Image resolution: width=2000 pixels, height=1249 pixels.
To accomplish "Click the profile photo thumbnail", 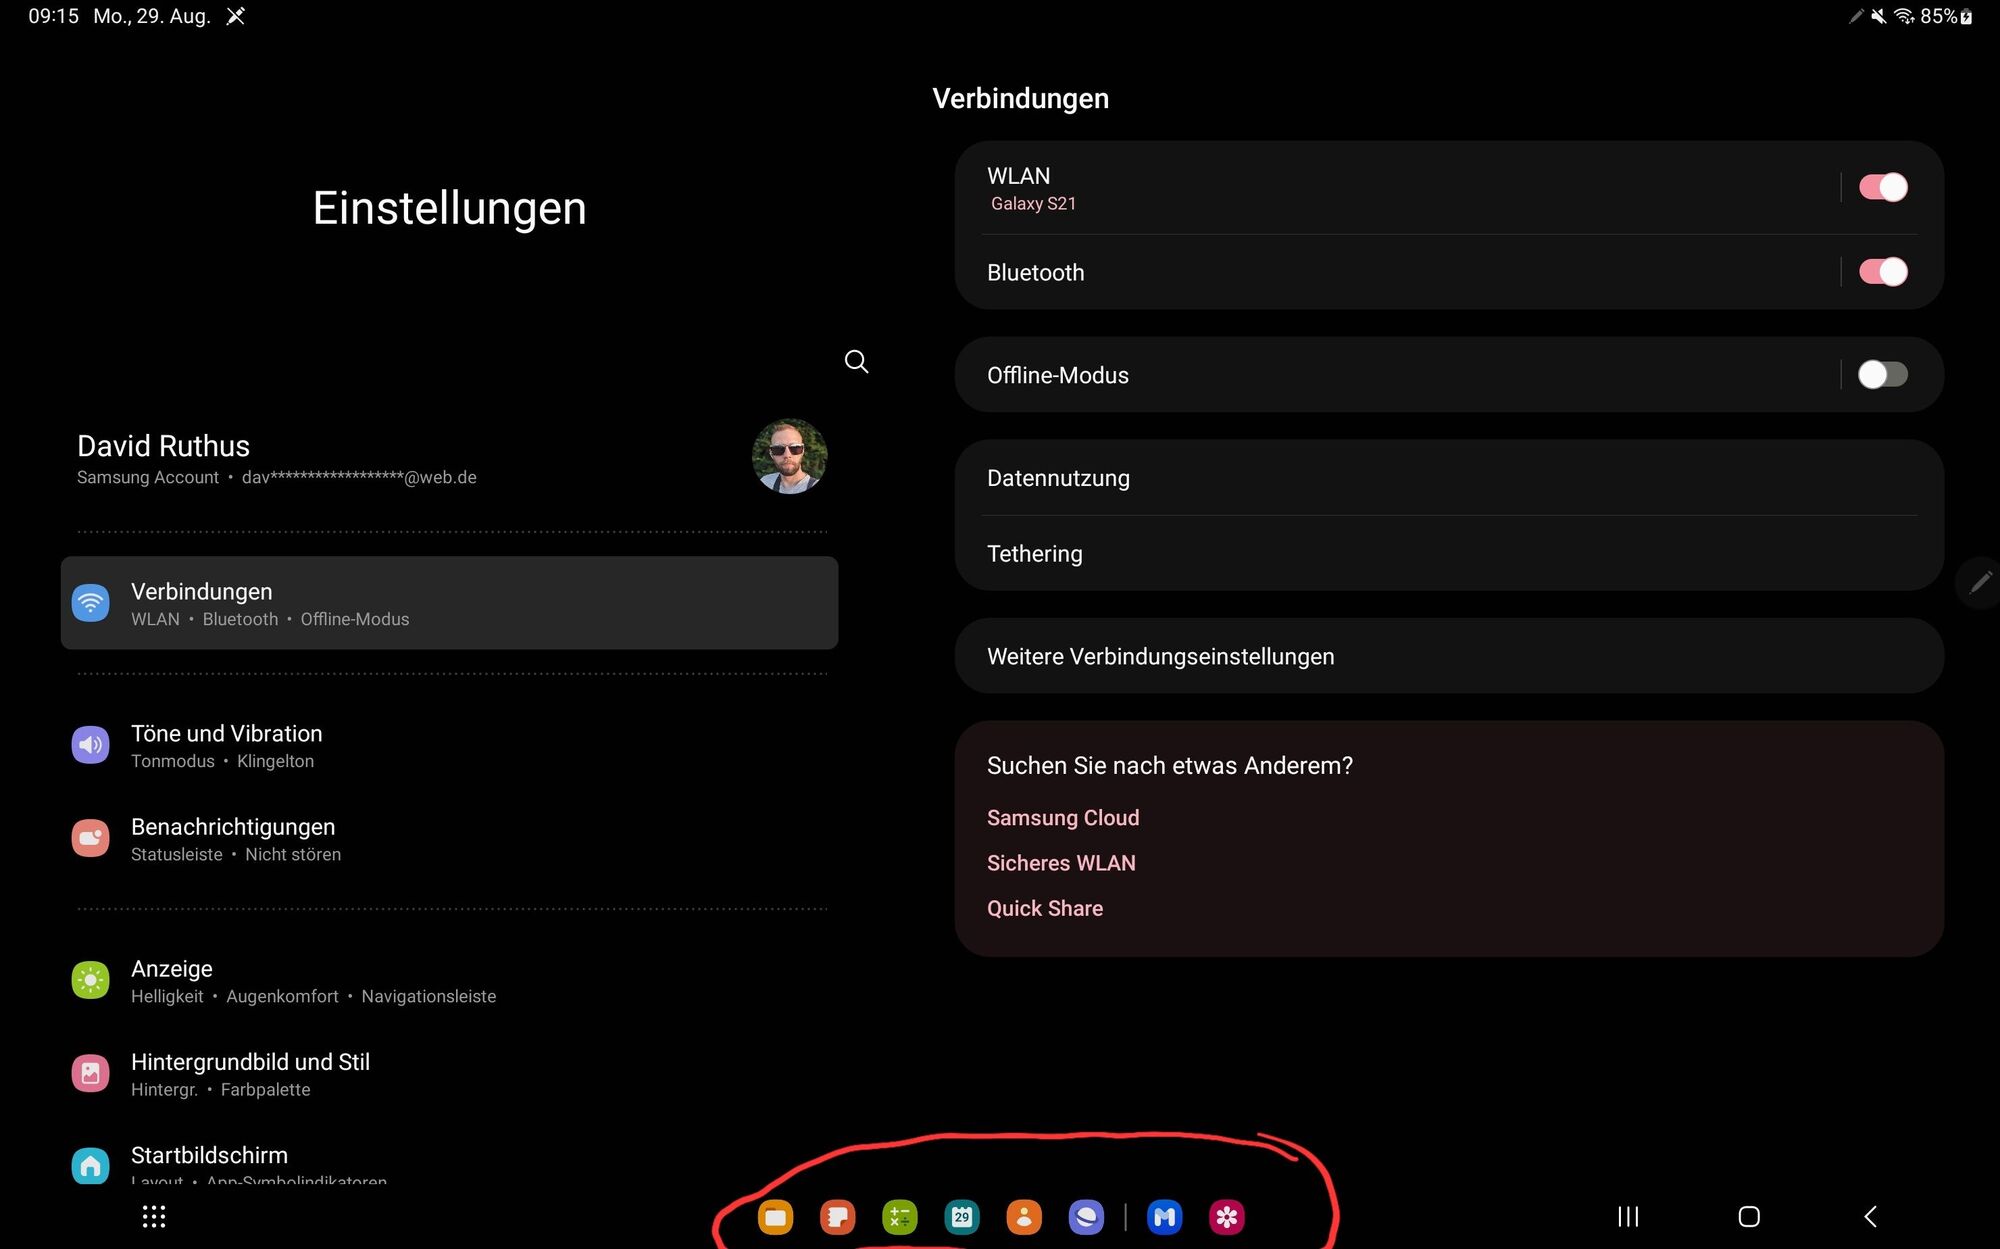I will 789,456.
